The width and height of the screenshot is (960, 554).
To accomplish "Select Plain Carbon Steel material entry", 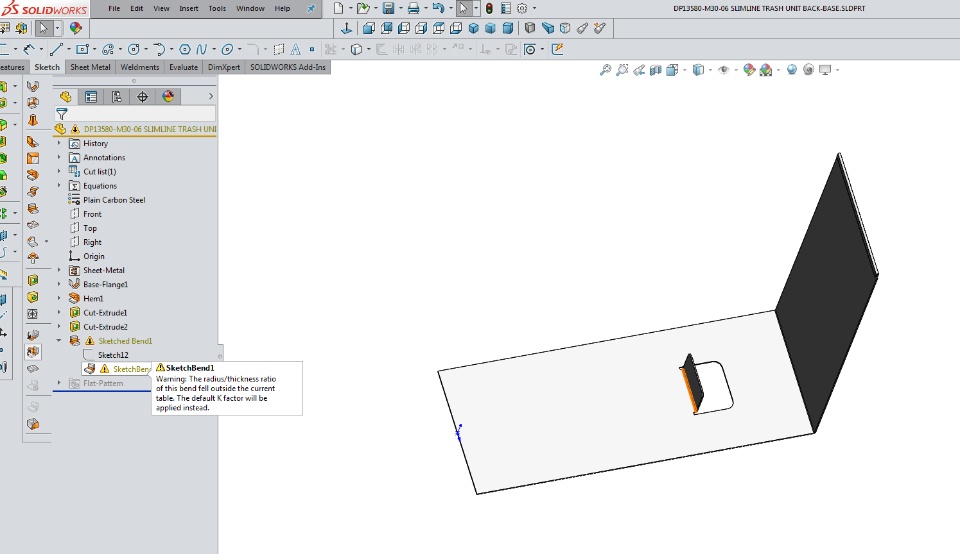I will click(x=113, y=200).
